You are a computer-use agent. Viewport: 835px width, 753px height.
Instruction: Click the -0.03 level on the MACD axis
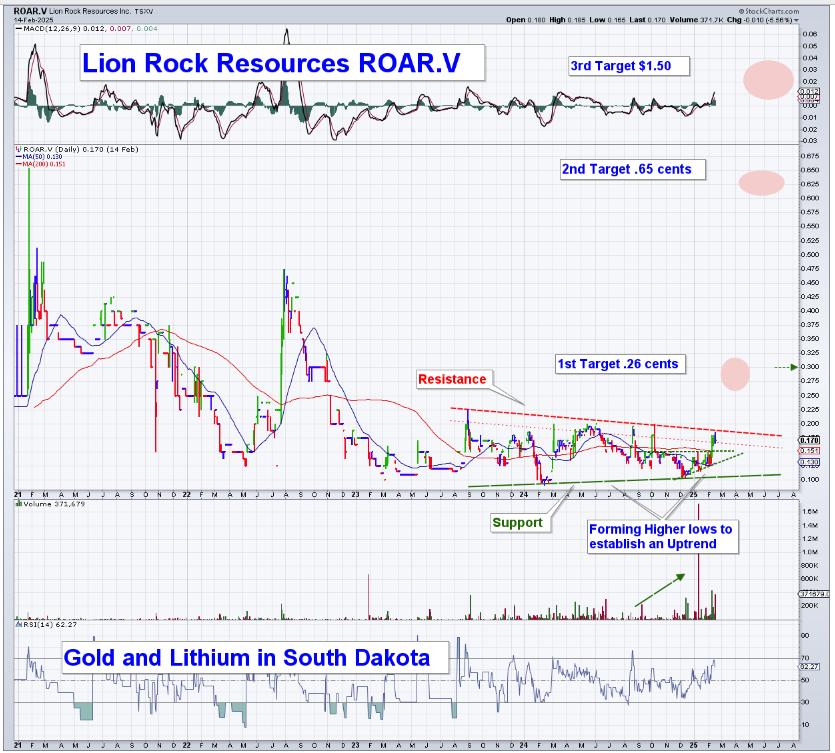click(x=809, y=141)
